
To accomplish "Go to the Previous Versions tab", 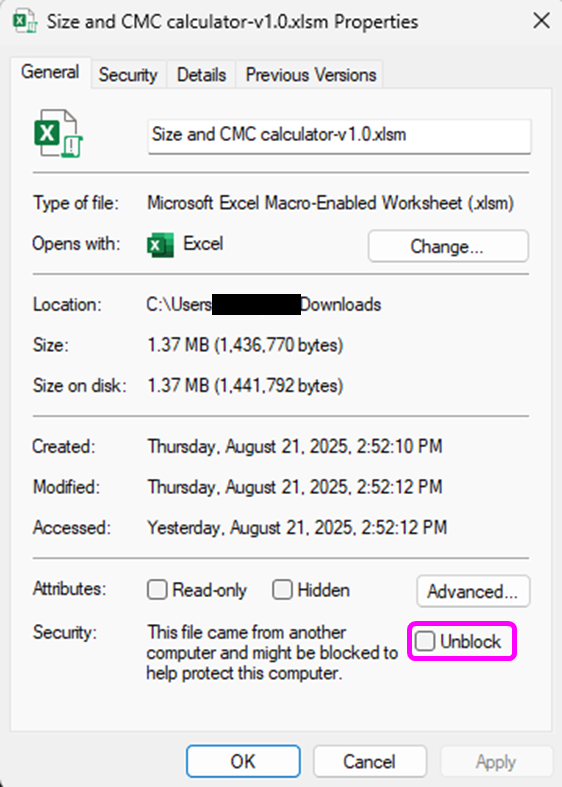I will (311, 75).
